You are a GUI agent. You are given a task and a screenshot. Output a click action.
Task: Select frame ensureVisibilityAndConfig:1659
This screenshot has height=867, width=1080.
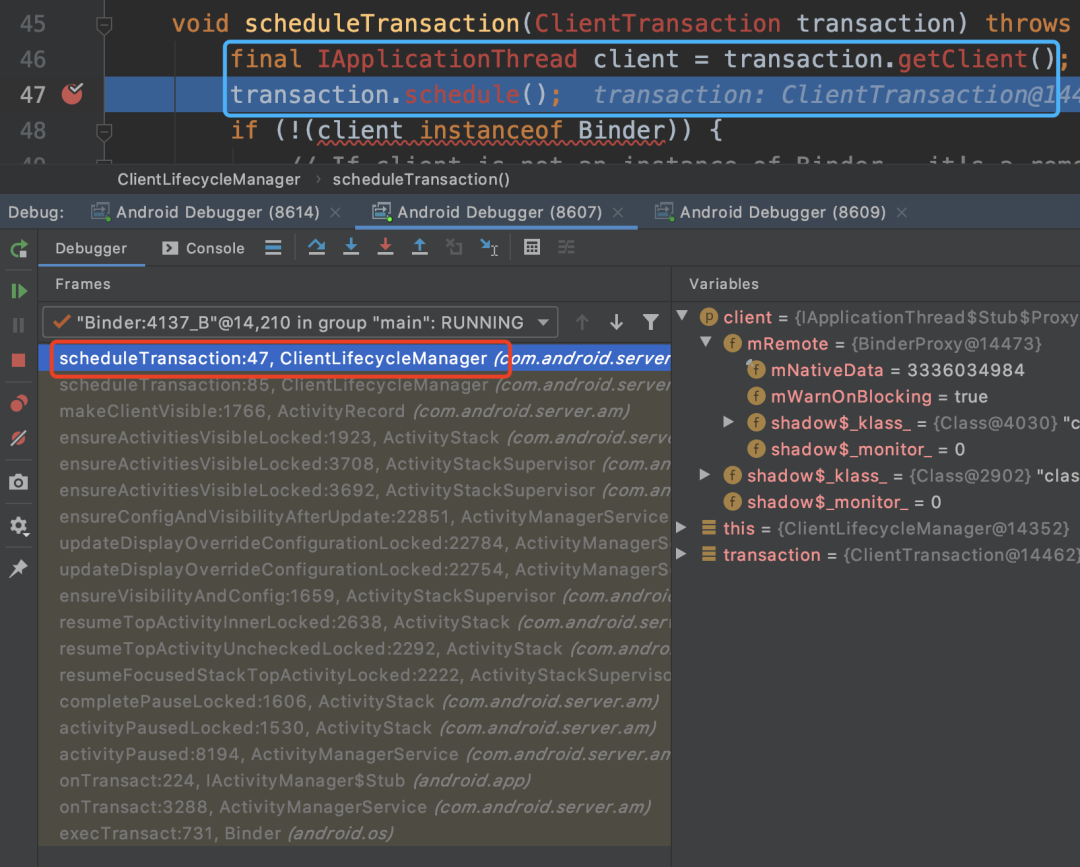pos(355,596)
